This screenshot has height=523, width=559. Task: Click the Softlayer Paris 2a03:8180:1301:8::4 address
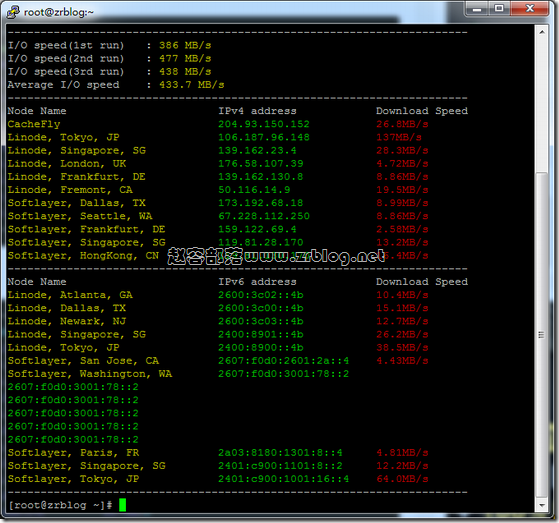point(280,453)
